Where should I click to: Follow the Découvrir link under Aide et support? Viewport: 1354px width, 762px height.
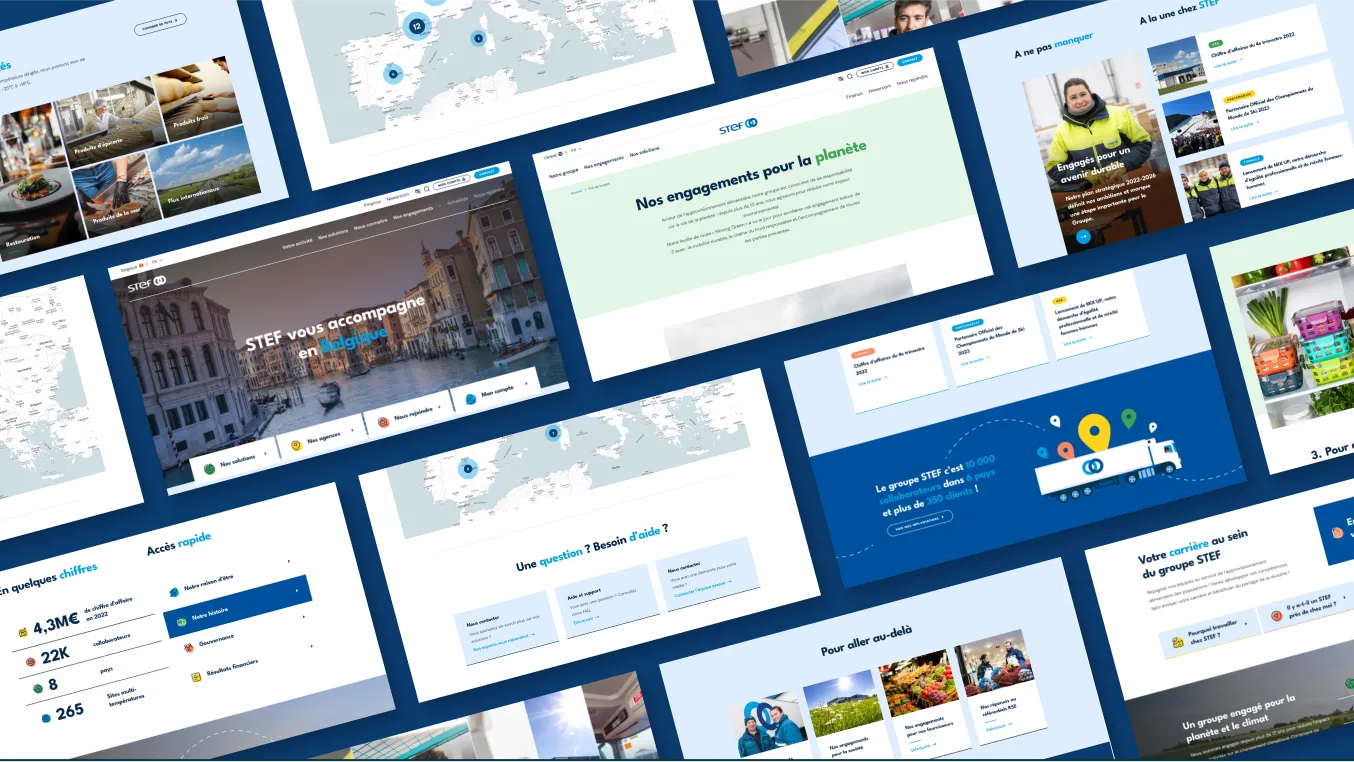point(584,620)
